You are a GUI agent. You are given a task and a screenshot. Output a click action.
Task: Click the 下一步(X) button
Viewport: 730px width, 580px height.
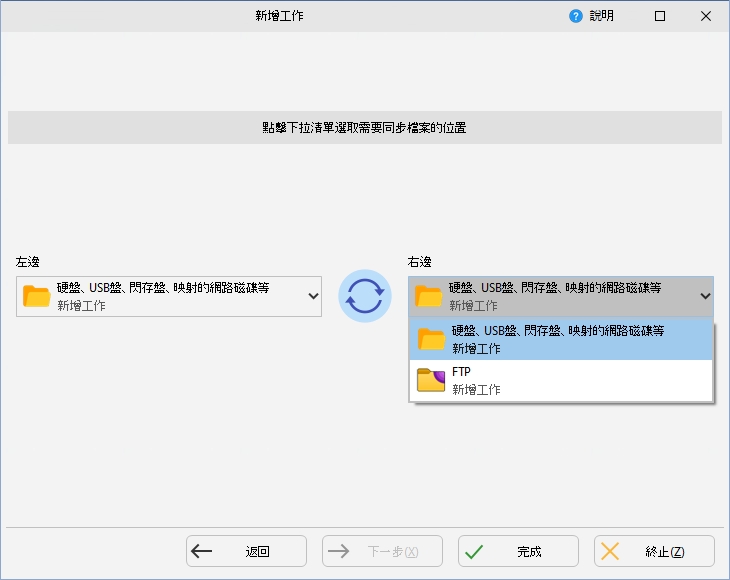tap(382, 552)
